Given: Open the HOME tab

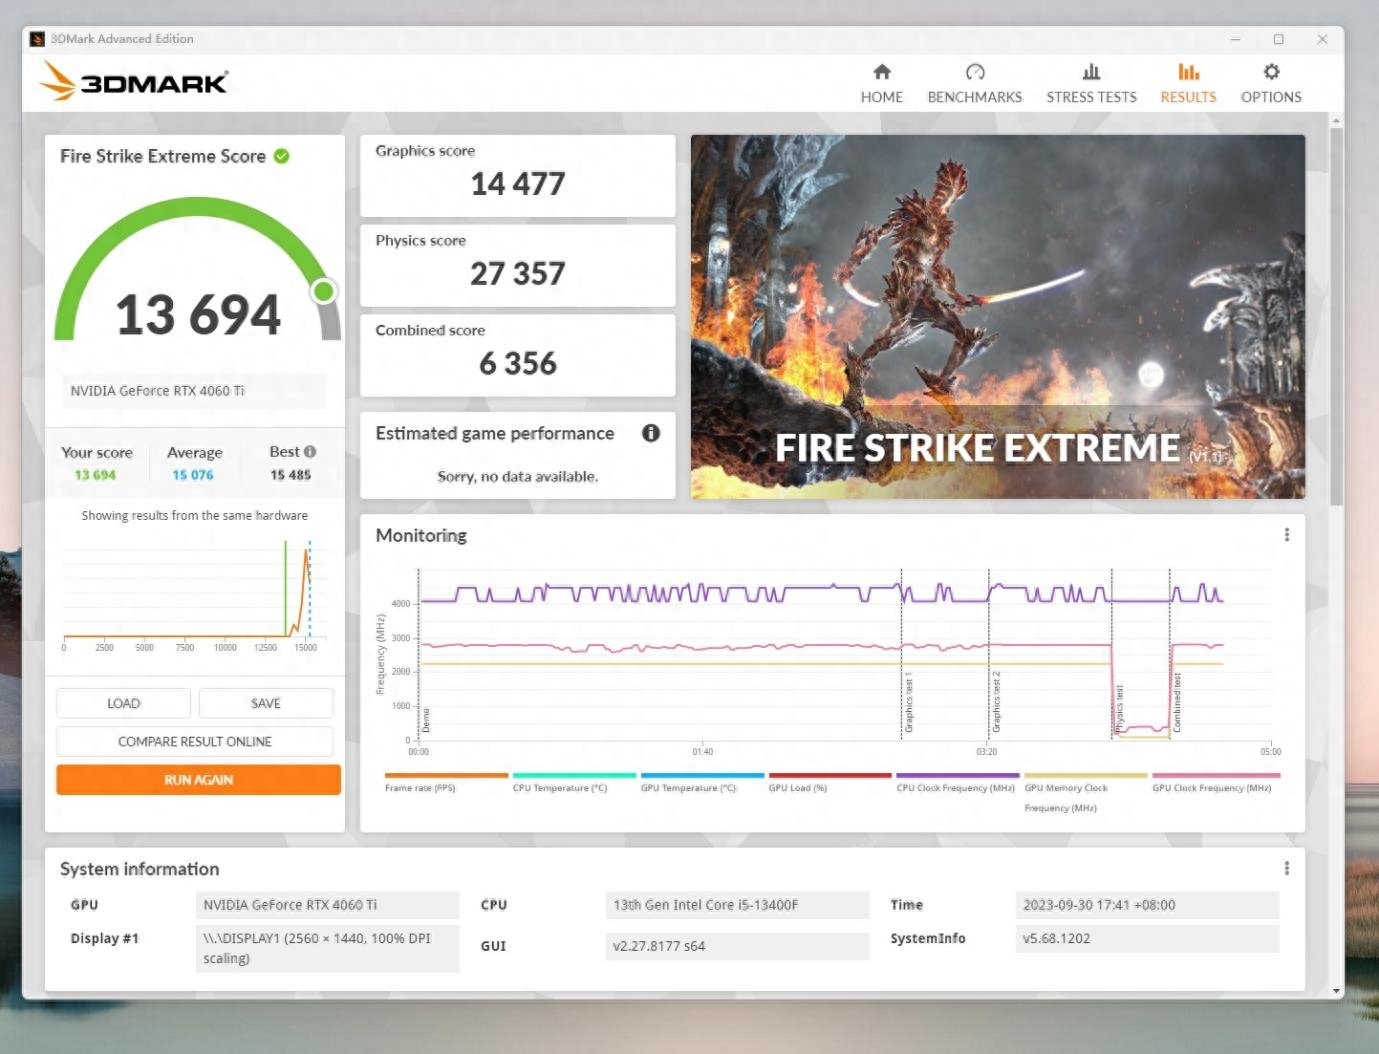Looking at the screenshot, I should [881, 84].
